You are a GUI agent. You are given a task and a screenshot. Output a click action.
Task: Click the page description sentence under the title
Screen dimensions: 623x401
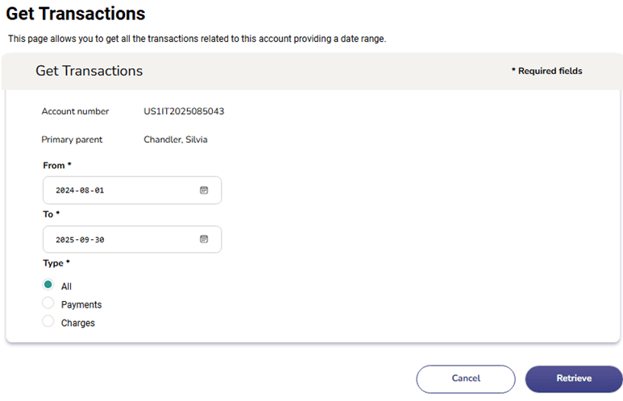coord(197,38)
